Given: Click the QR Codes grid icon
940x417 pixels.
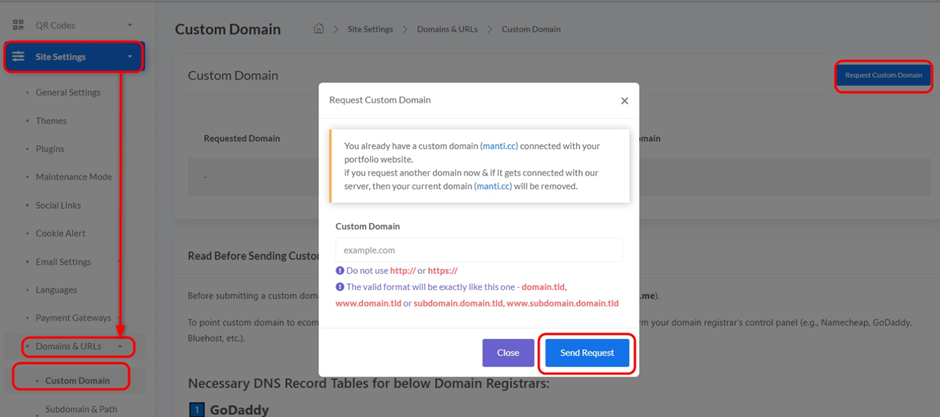Looking at the screenshot, I should click(x=18, y=25).
